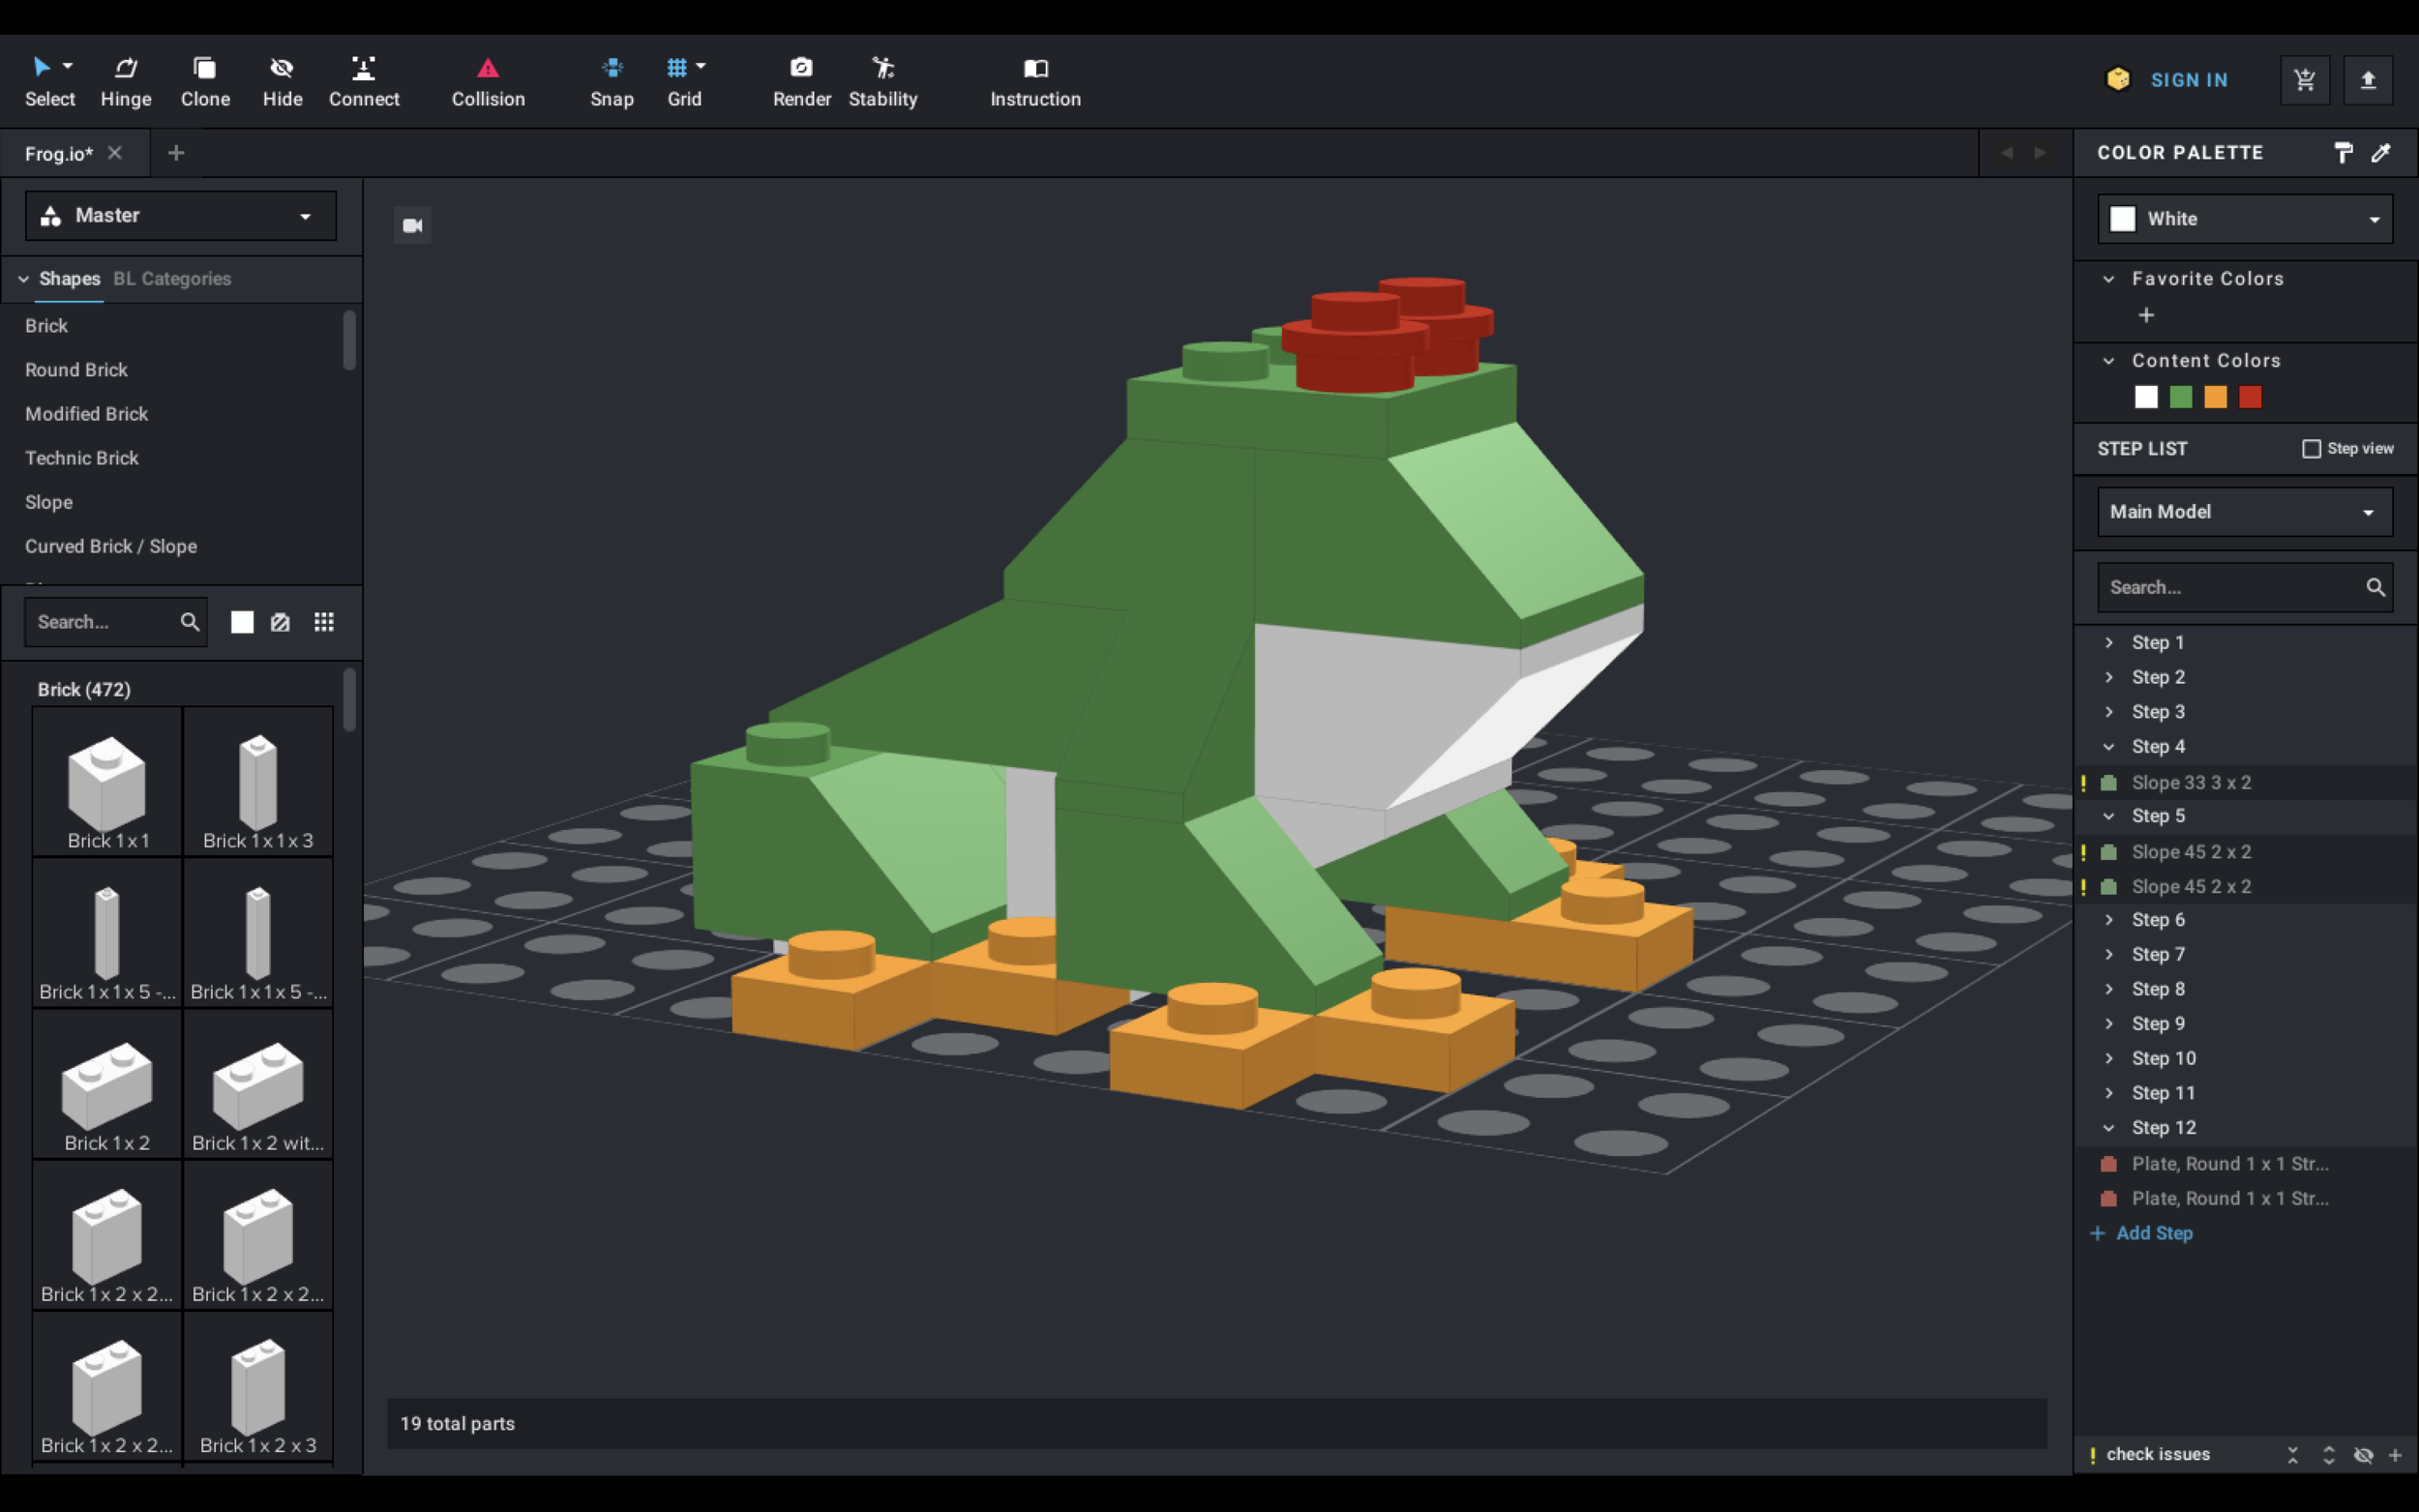Run the Stability test
Screen dimensions: 2419x1512
(x=883, y=80)
